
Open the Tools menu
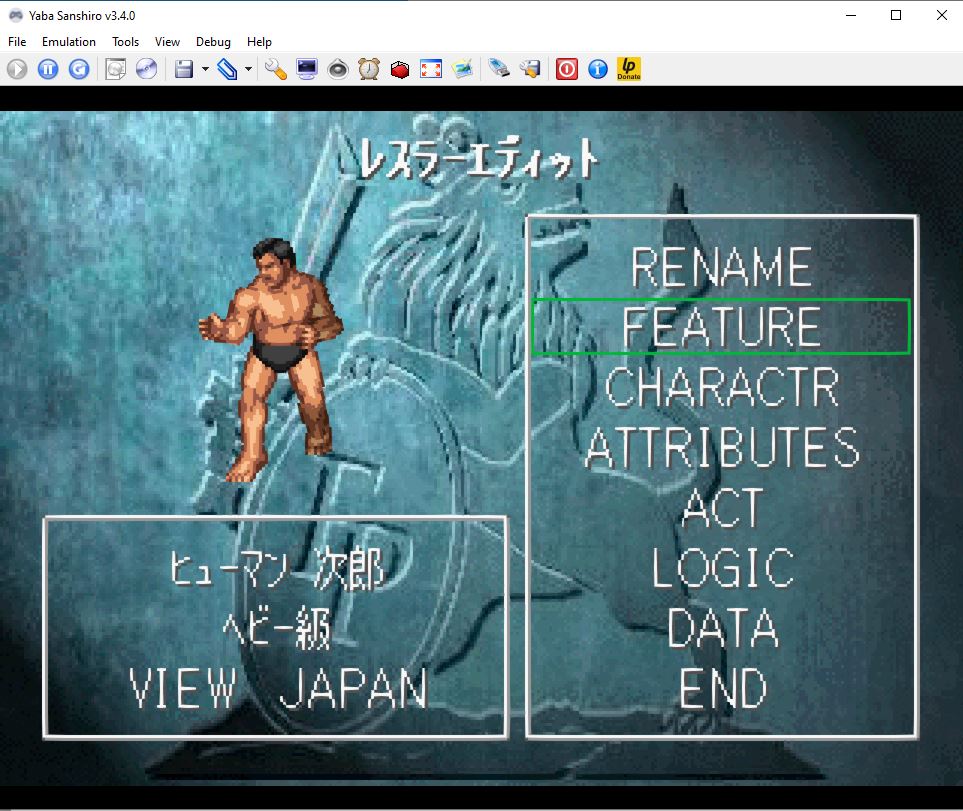pos(125,42)
